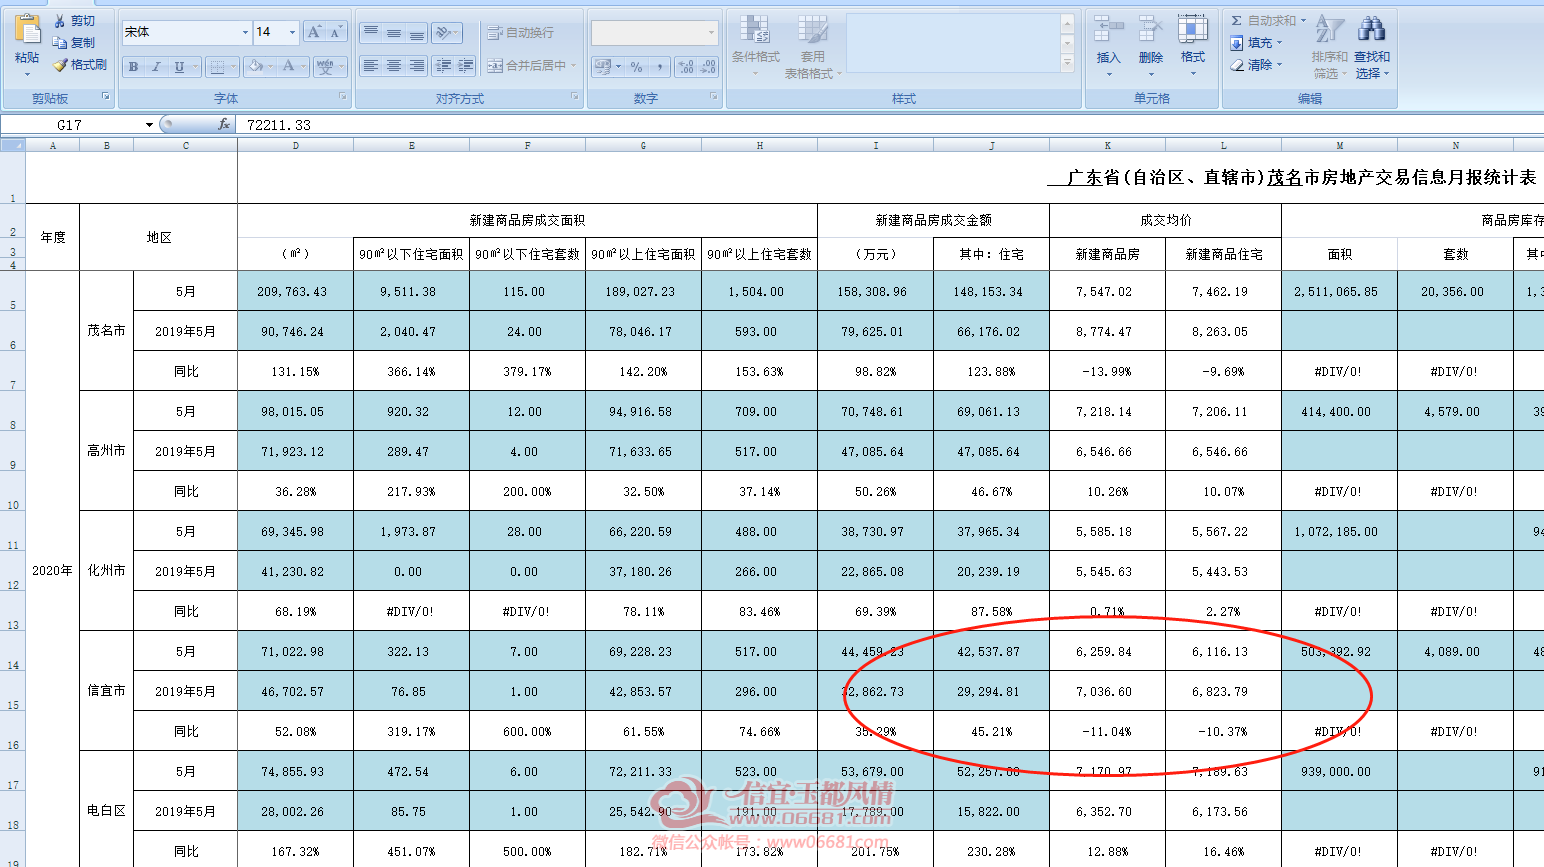
Task: Click the insert function fx icon
Action: tap(224, 124)
